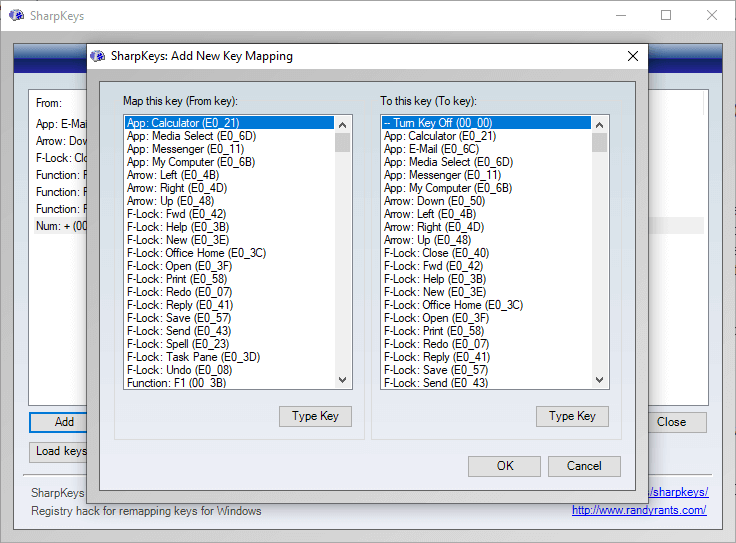Select F-Lock: New in From list
The height and width of the screenshot is (543, 736).
coord(230,240)
